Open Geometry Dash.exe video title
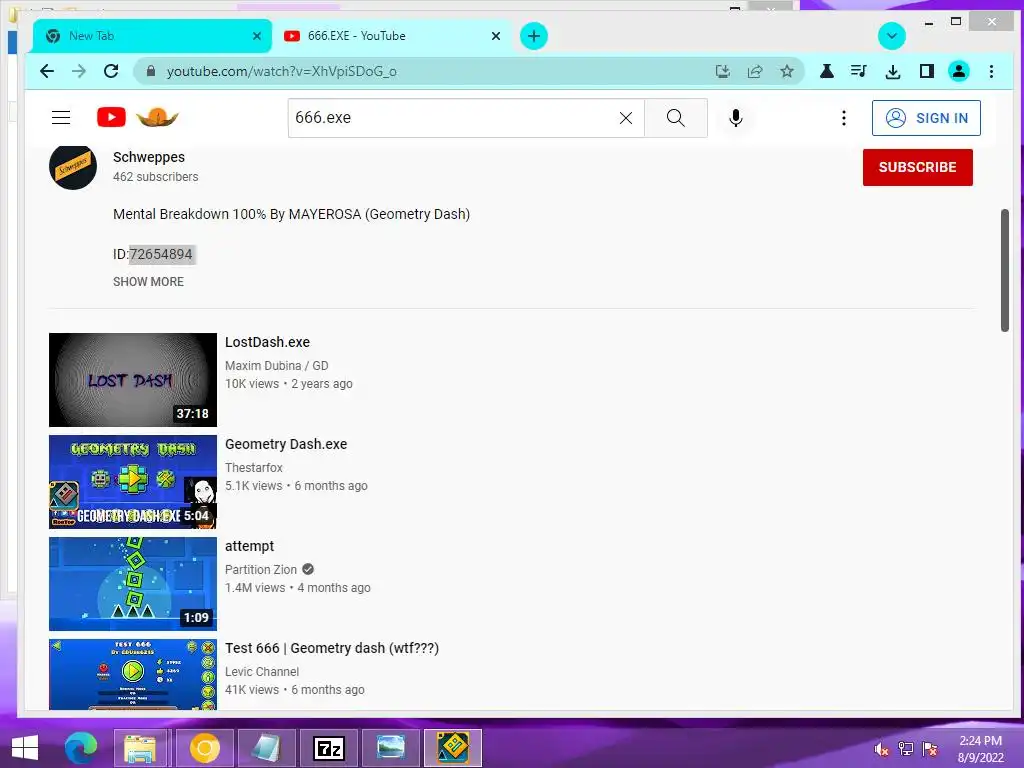The width and height of the screenshot is (1024, 768). [286, 444]
